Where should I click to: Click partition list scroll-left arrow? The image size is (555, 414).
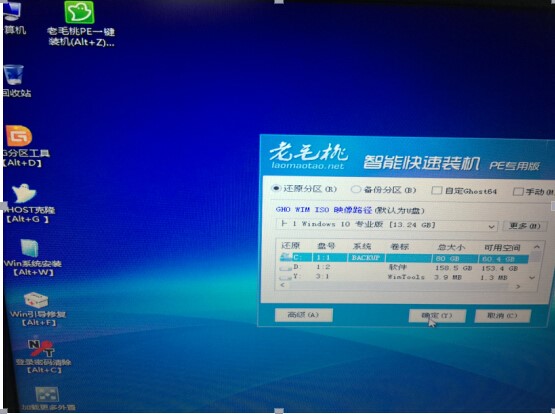coord(282,285)
